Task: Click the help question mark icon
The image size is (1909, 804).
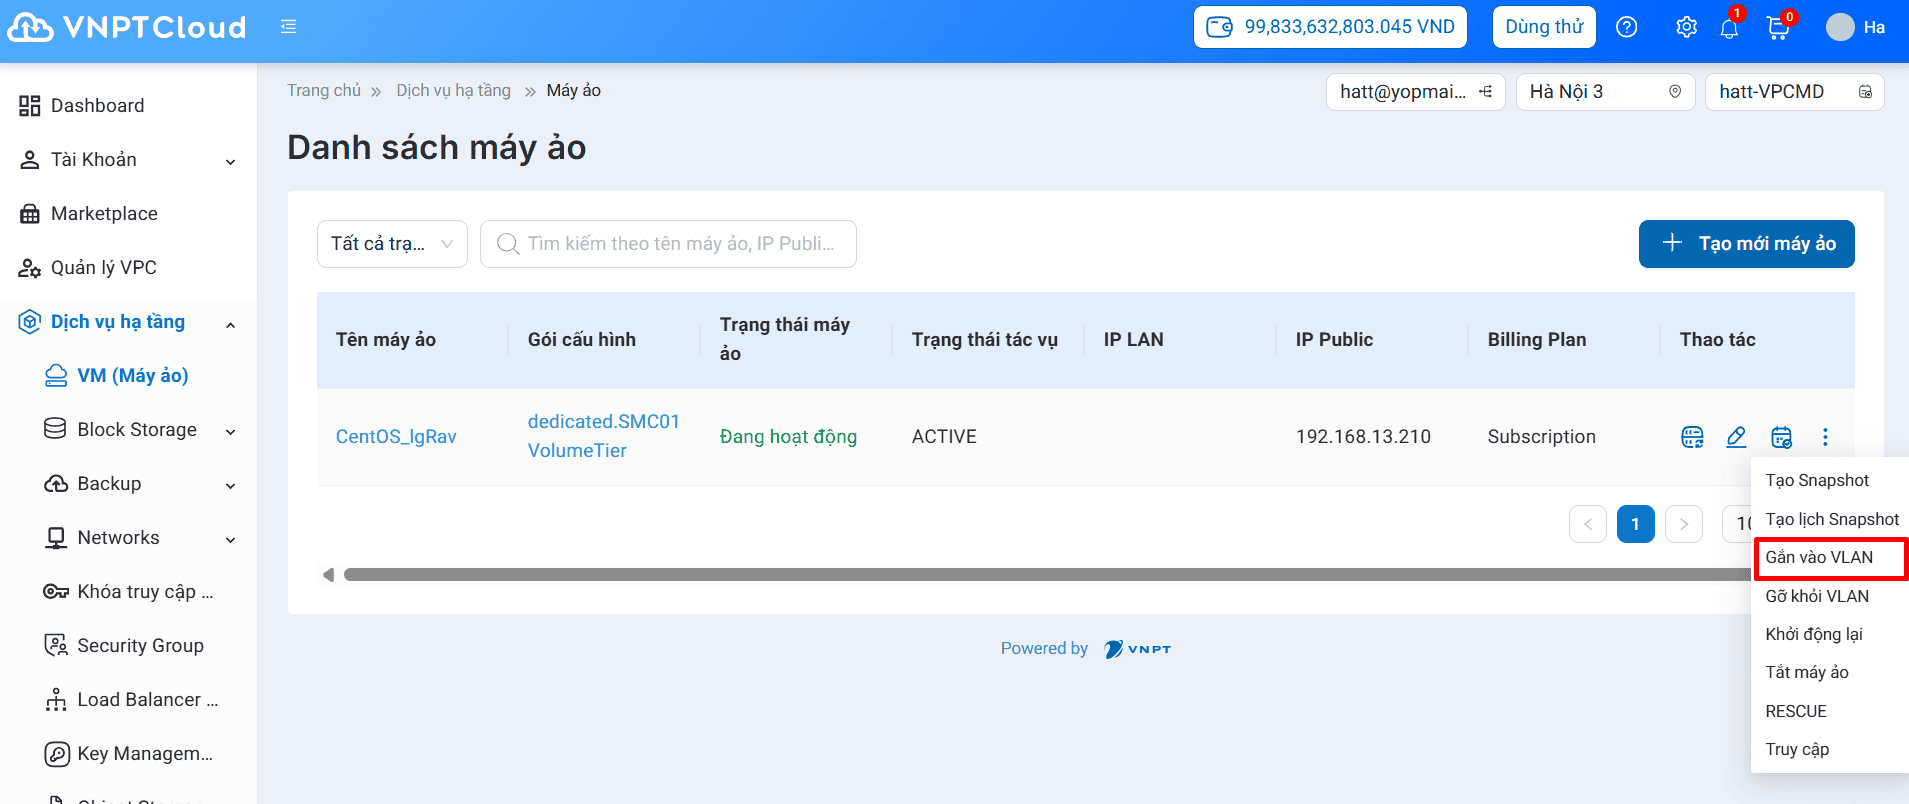Action: (1627, 28)
